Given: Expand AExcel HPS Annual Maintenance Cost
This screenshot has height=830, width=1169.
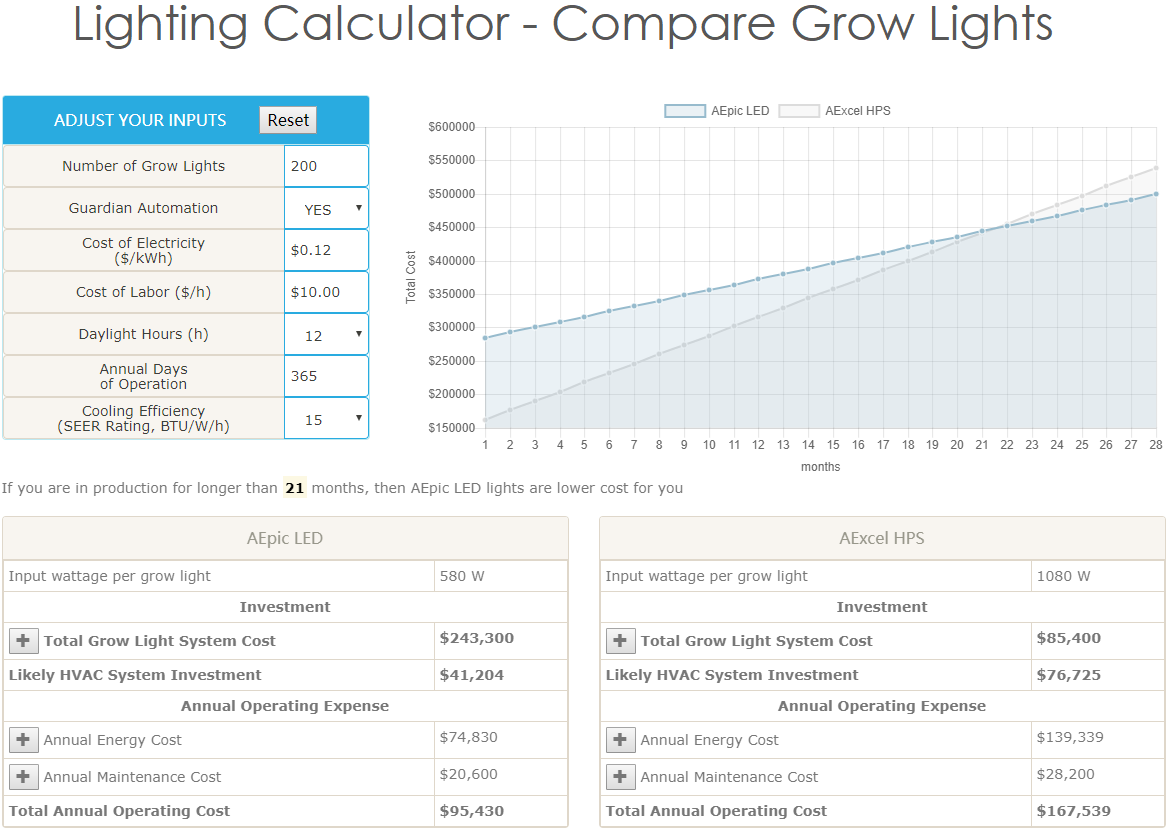Looking at the screenshot, I should click(620, 776).
